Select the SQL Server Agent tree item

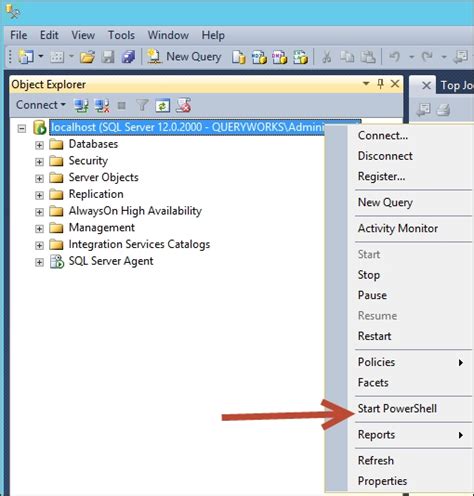pos(111,261)
